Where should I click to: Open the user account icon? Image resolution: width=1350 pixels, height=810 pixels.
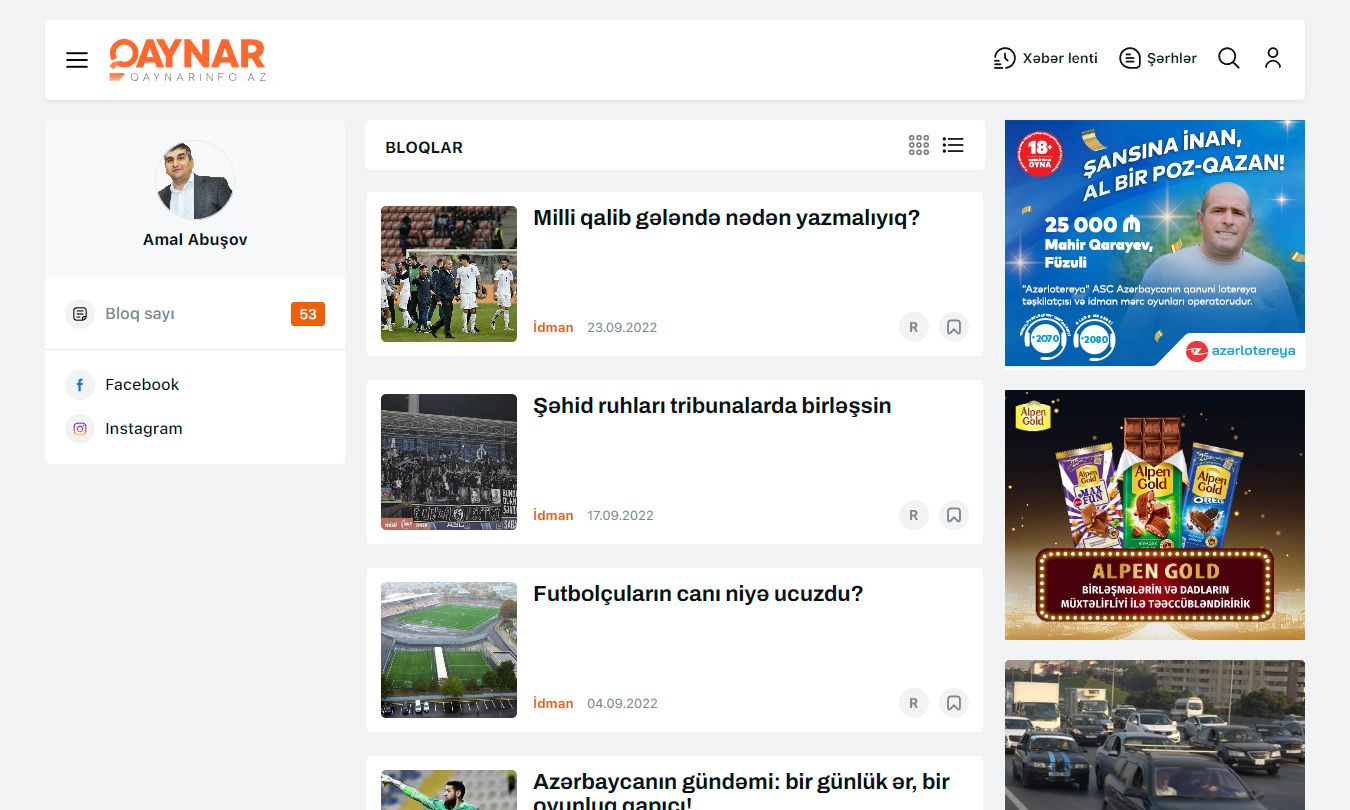pyautogui.click(x=1272, y=58)
